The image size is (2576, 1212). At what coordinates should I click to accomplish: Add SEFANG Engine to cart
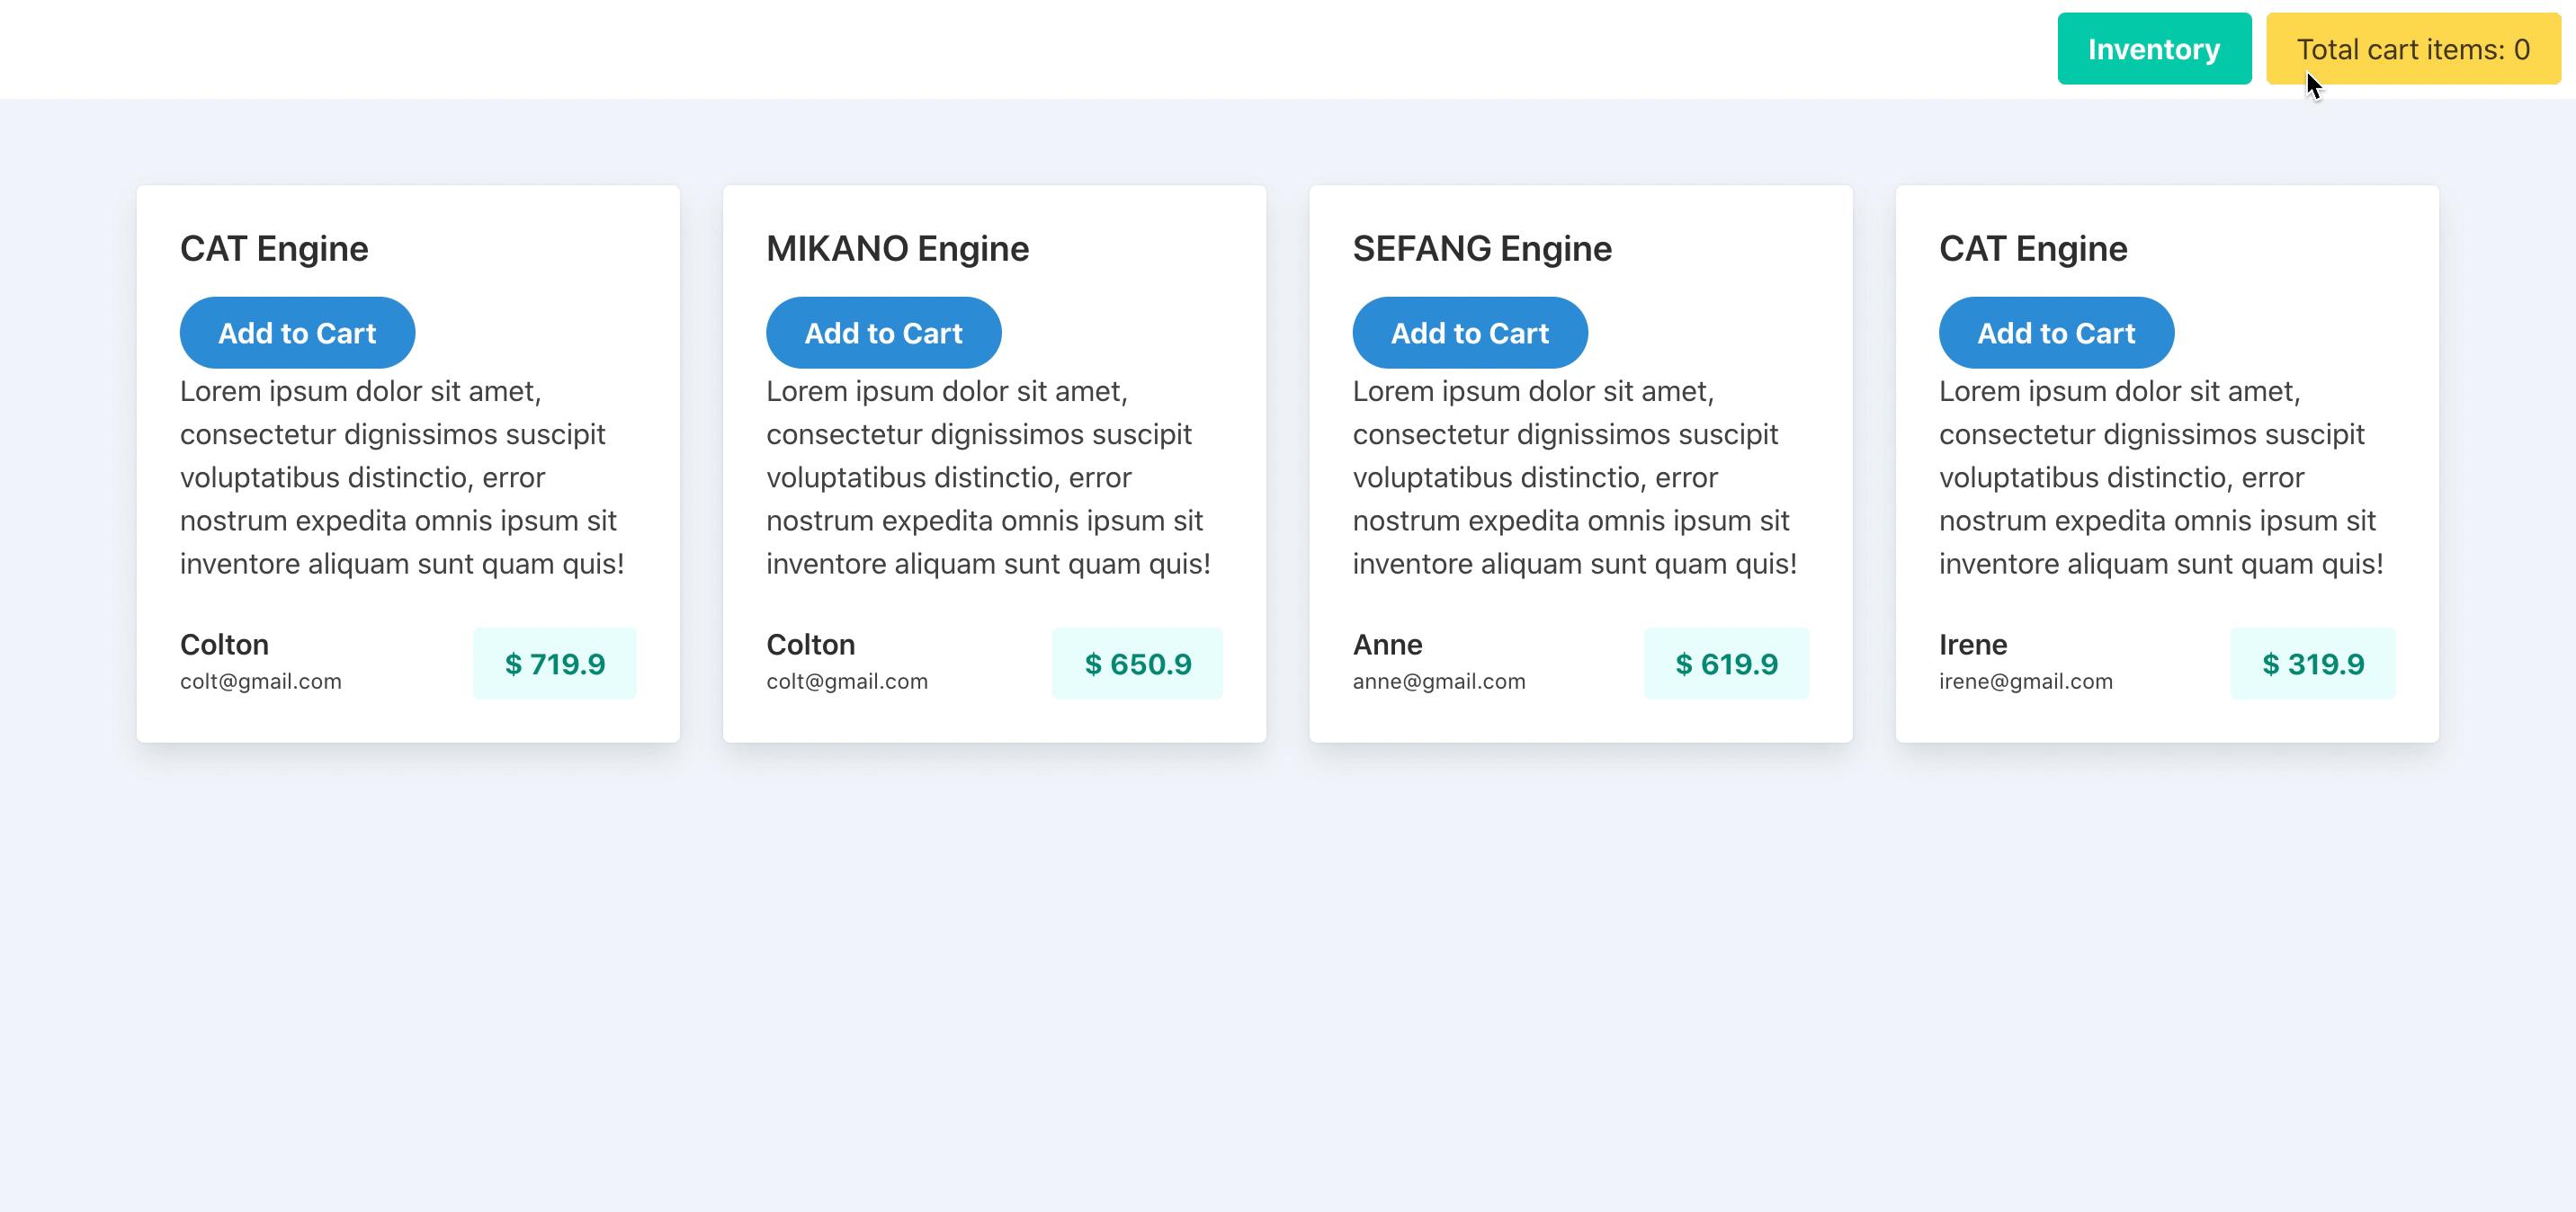pyautogui.click(x=1470, y=333)
